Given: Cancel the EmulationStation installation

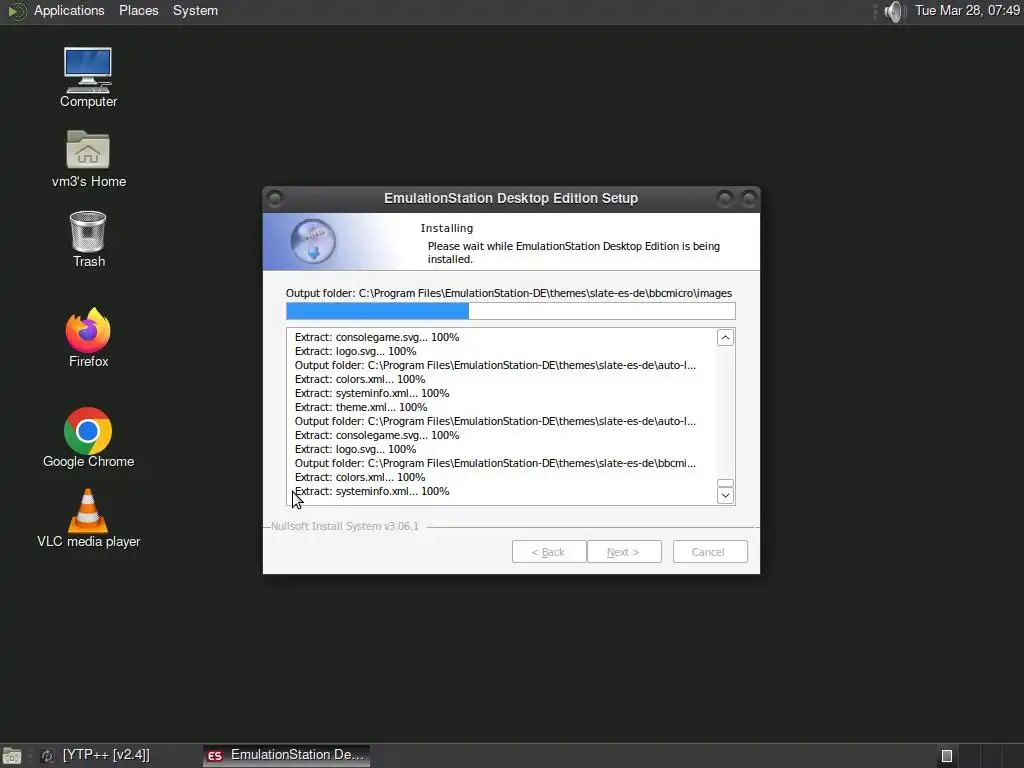Looking at the screenshot, I should (710, 552).
